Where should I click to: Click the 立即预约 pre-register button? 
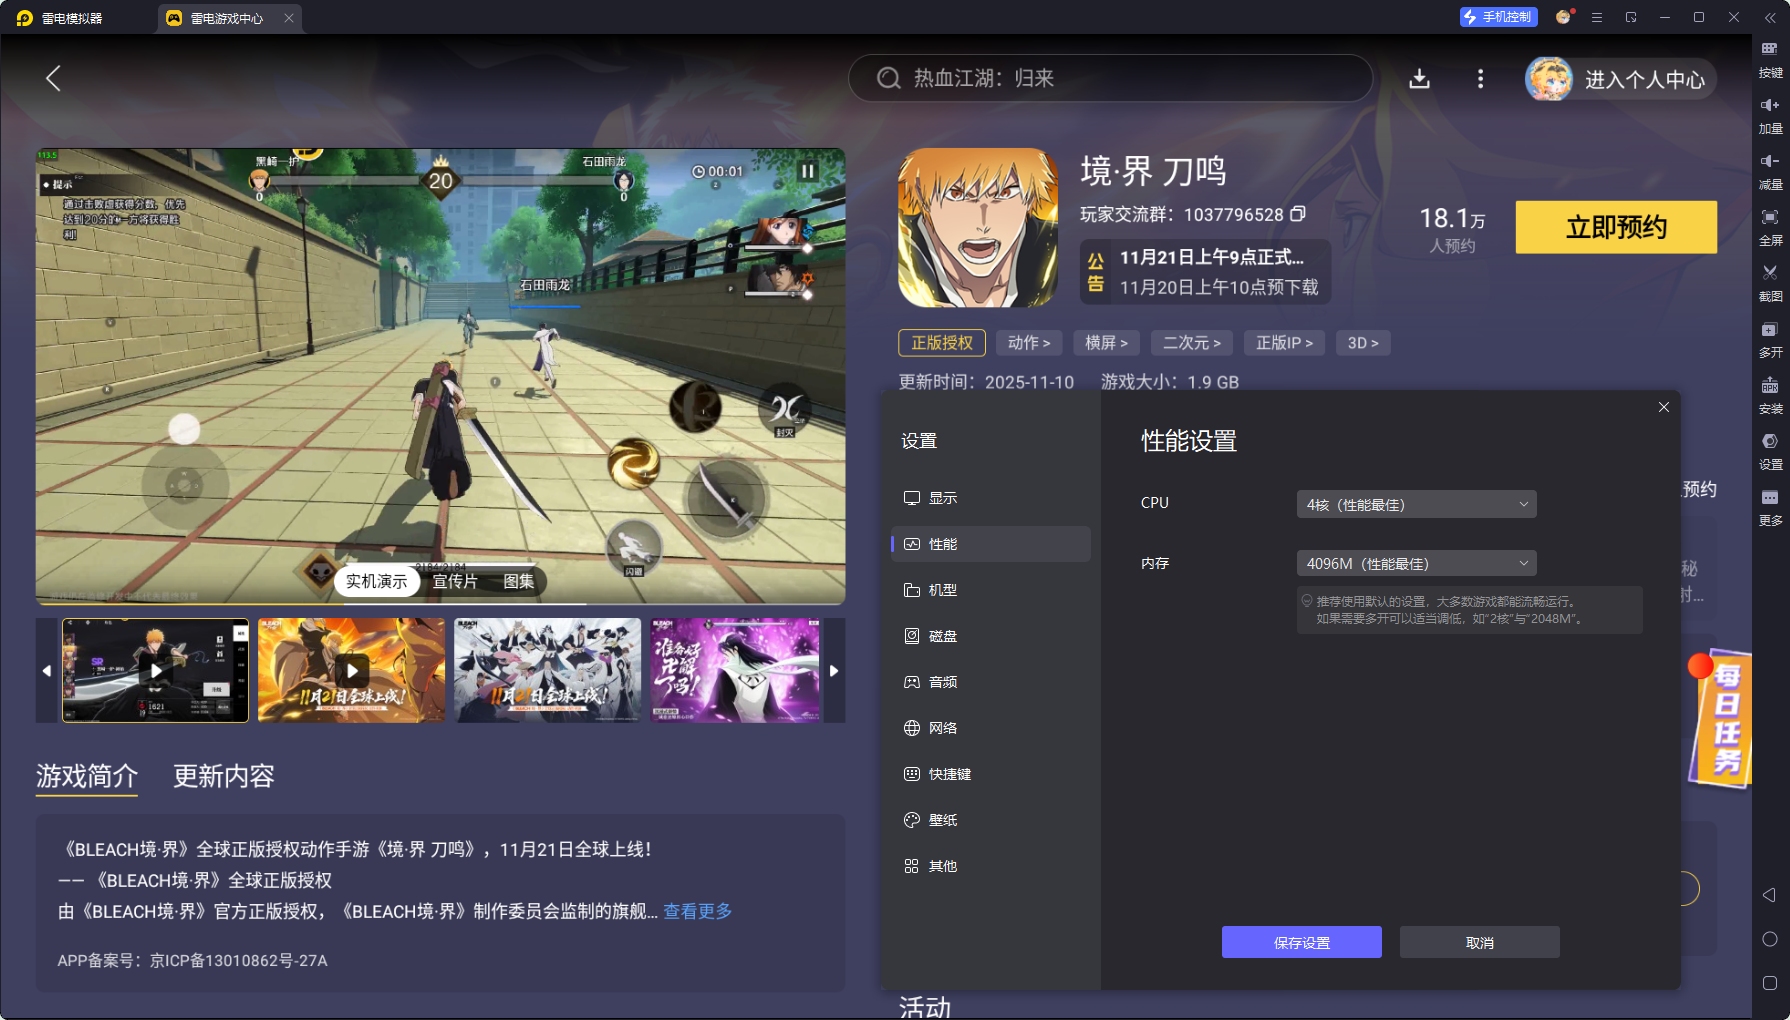[1616, 227]
